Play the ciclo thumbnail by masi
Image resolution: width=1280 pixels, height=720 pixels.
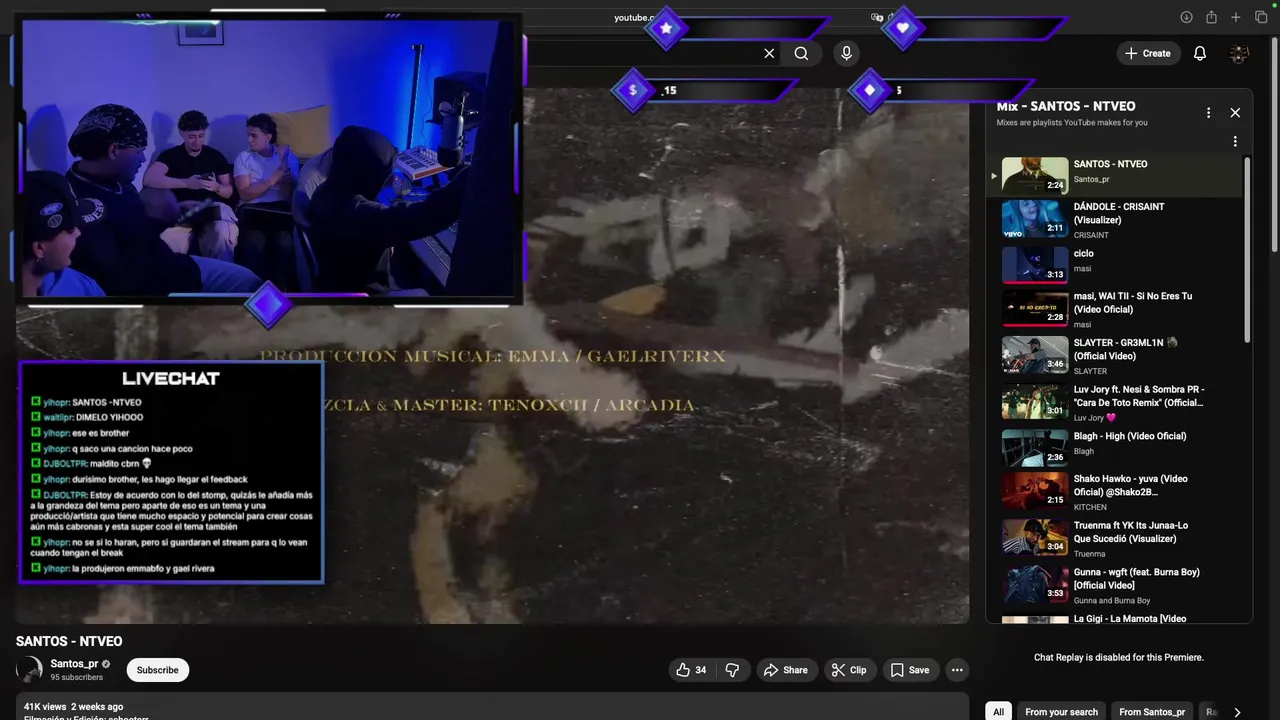1035,265
